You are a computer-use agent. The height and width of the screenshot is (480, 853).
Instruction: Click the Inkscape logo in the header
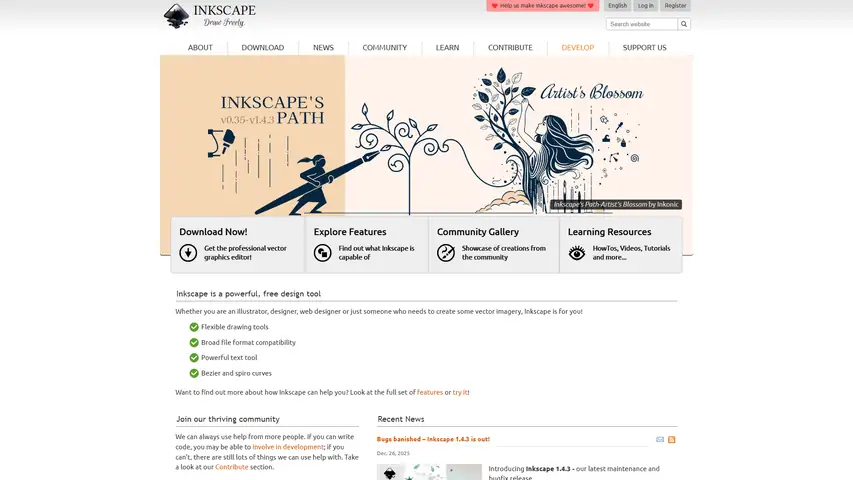pos(210,15)
